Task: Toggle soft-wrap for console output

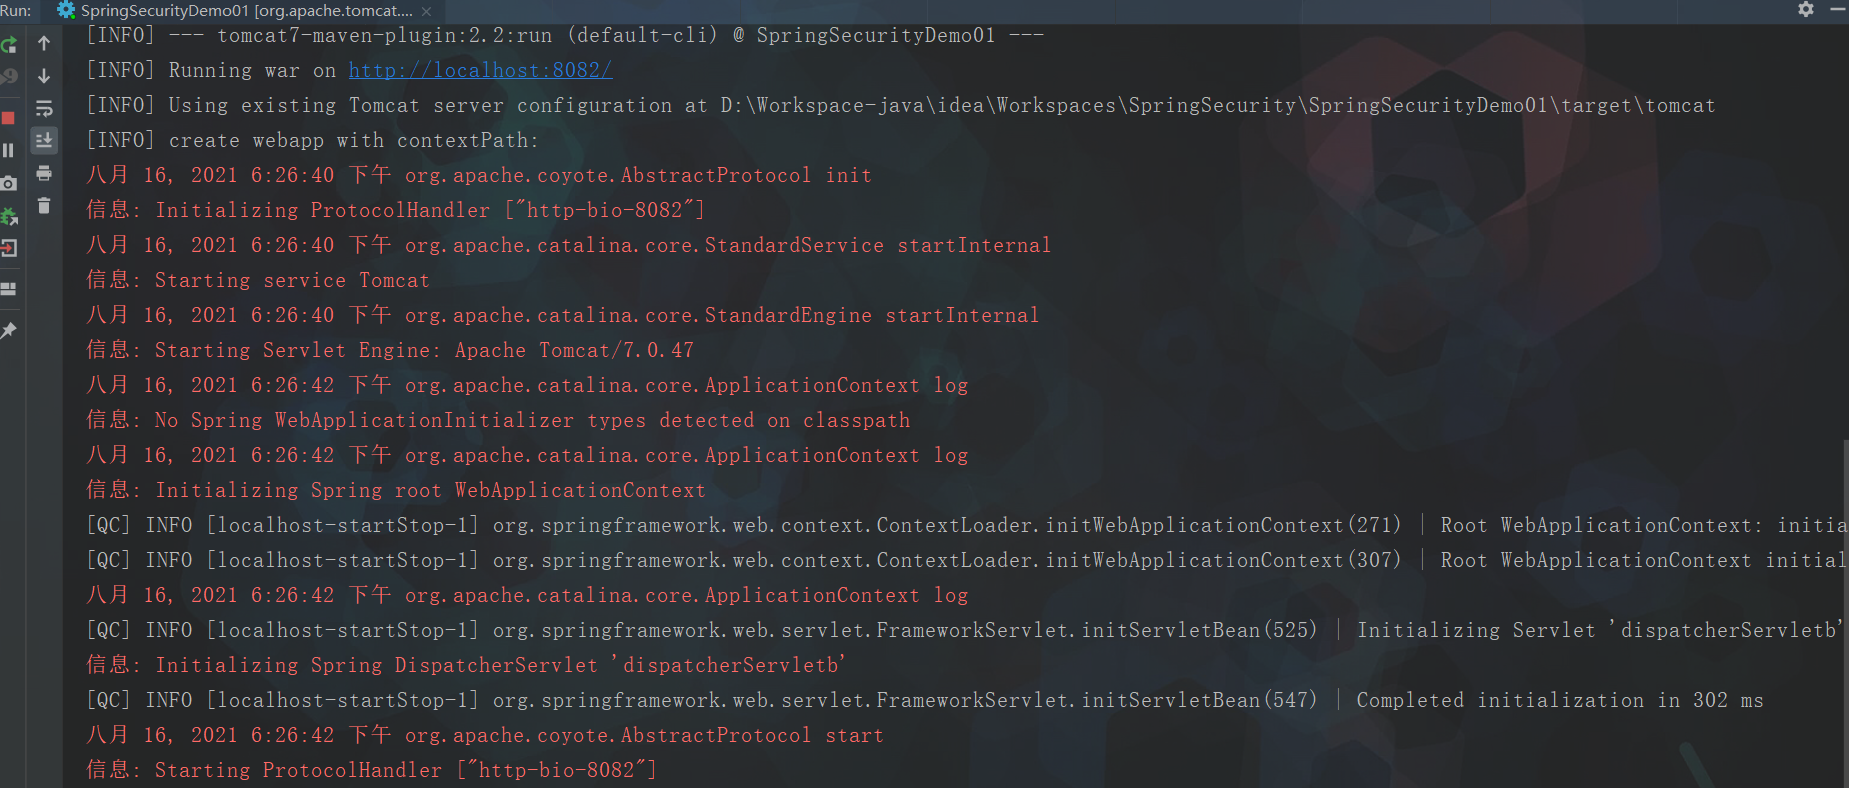Action: pos(44,108)
